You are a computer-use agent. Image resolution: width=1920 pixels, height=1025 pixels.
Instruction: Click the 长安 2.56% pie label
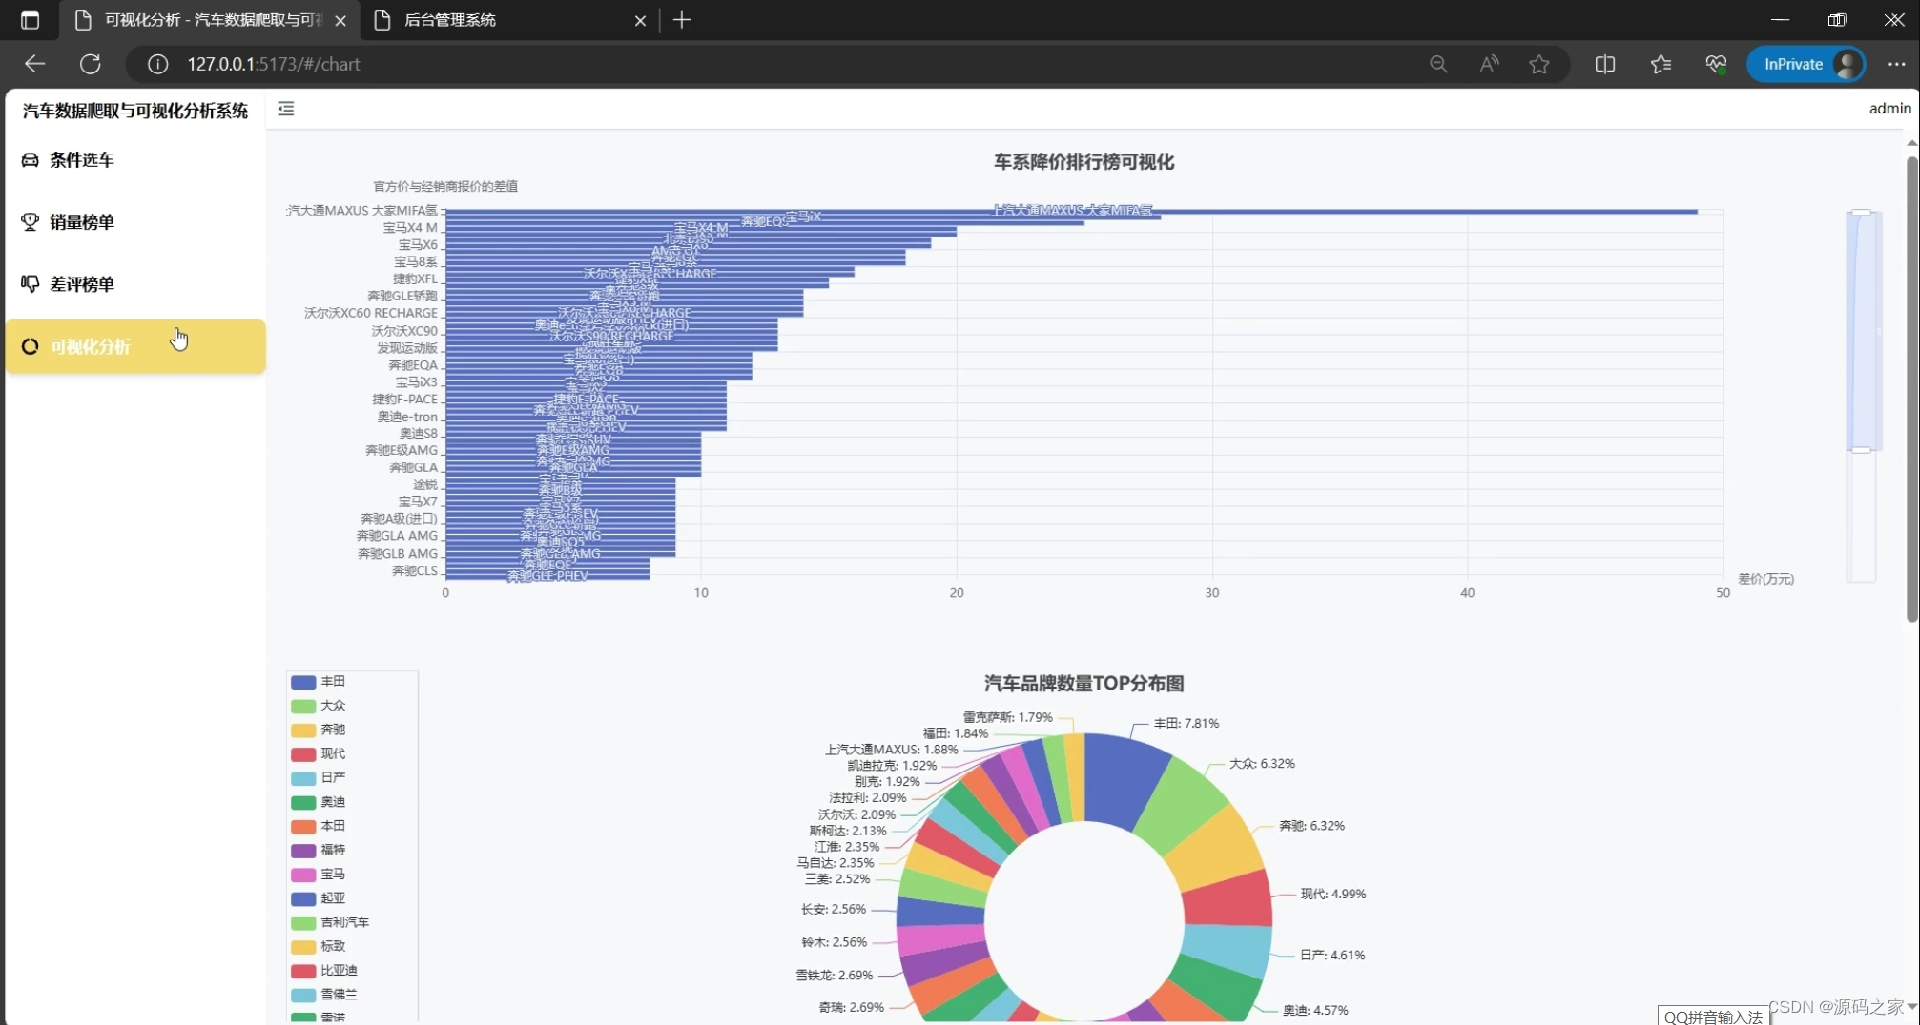(833, 909)
